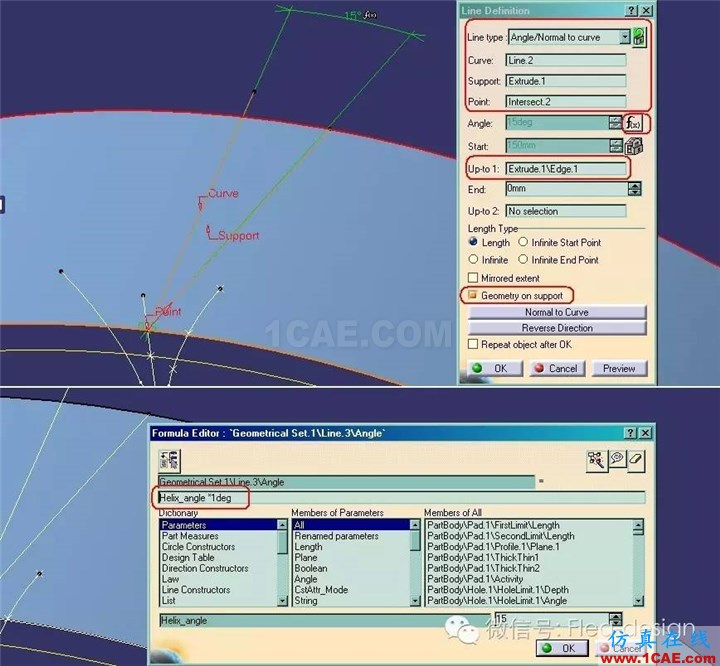Viewport: 720px width, 666px height.
Task: Click the Up-to 2 No selection field
Action: [566, 211]
